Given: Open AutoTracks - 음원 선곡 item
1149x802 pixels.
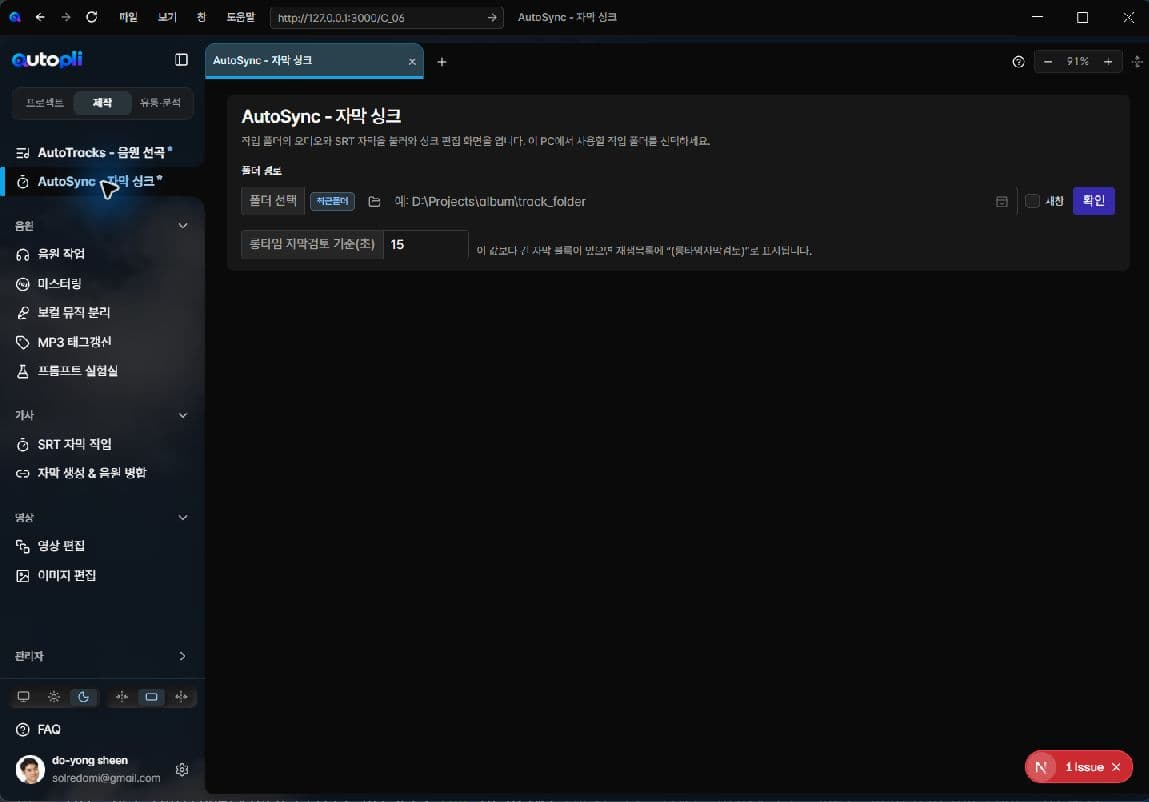Looking at the screenshot, I should click(103, 152).
